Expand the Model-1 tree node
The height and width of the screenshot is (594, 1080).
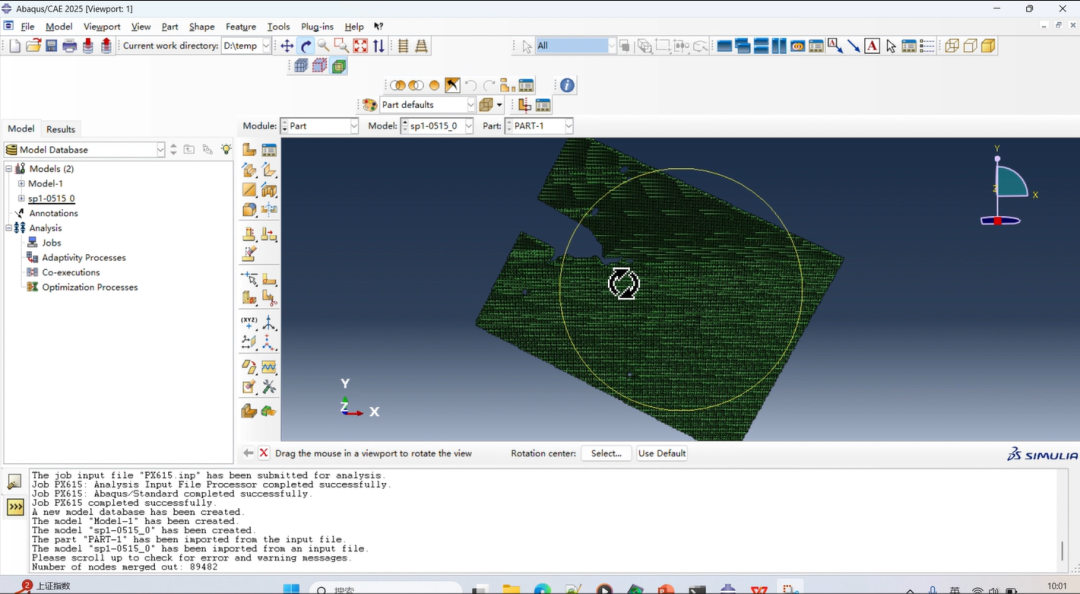click(21, 184)
